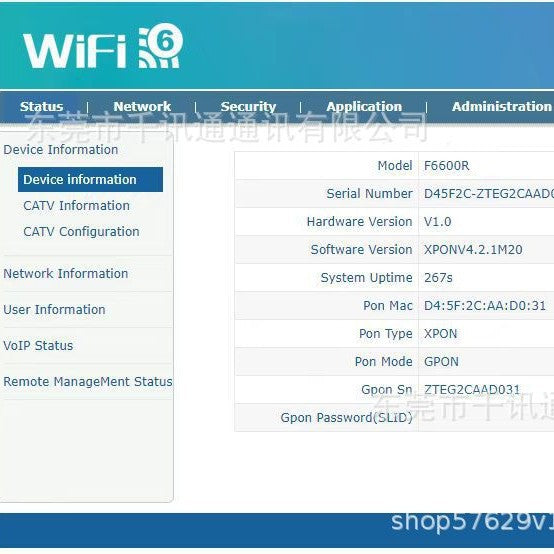
Task: Click the System Uptime label
Action: click(x=366, y=278)
